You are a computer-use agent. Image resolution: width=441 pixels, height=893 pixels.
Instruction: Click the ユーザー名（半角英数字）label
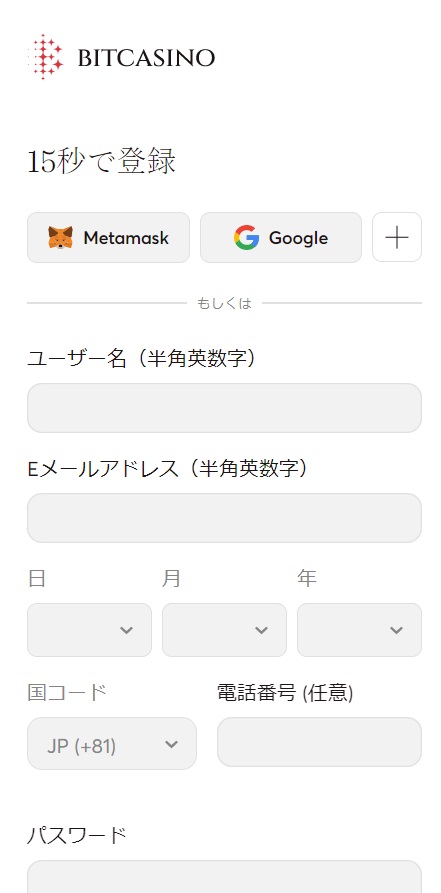141,359
